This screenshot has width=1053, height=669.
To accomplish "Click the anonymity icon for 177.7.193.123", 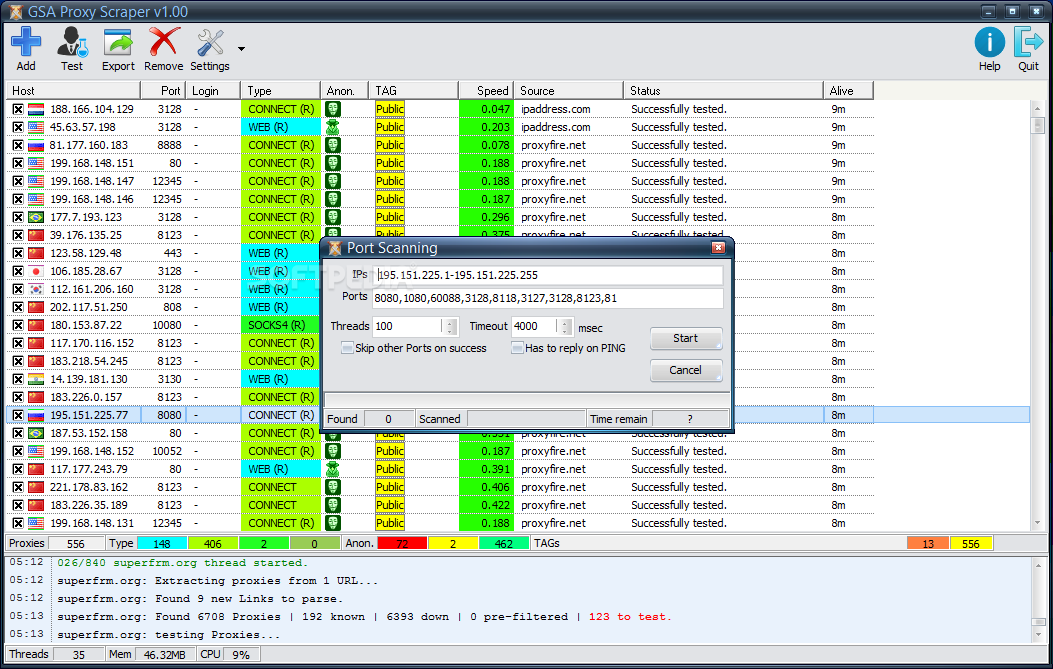I will click(332, 217).
